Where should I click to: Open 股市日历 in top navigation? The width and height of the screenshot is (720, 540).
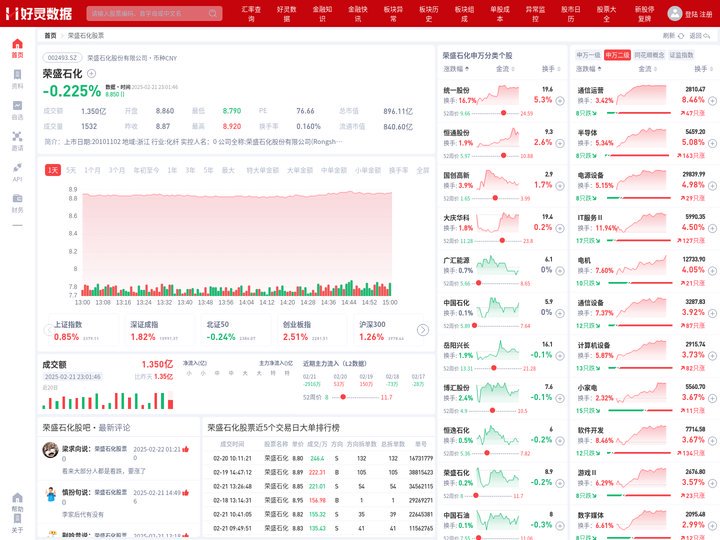571,13
